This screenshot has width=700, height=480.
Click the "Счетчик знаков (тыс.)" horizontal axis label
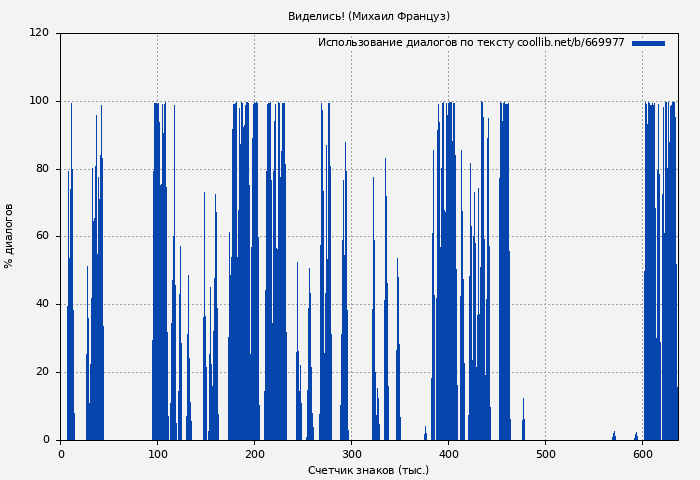[368, 470]
